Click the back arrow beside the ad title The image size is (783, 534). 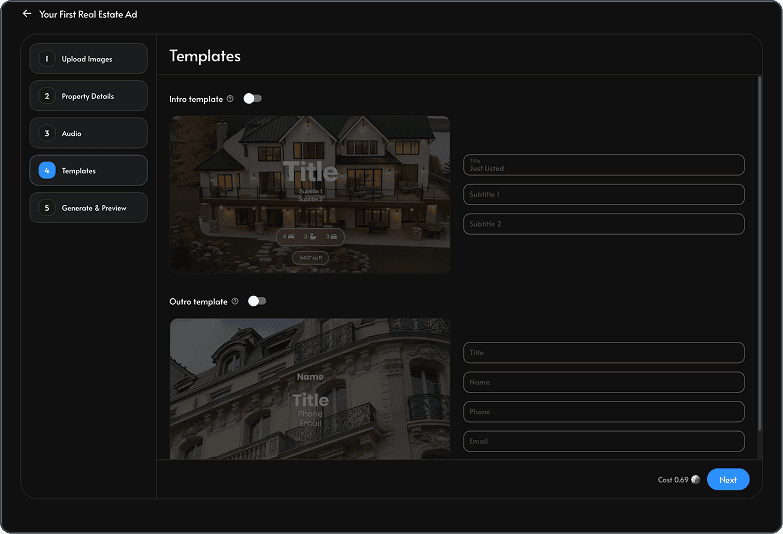27,14
